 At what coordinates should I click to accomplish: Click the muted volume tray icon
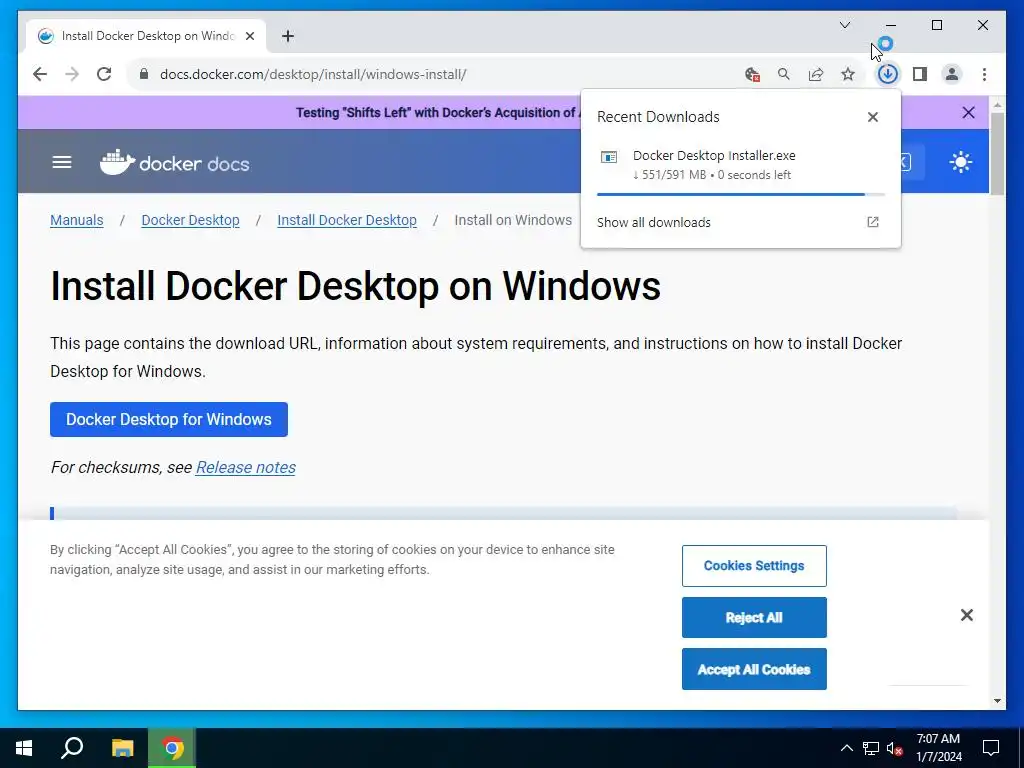pos(895,748)
